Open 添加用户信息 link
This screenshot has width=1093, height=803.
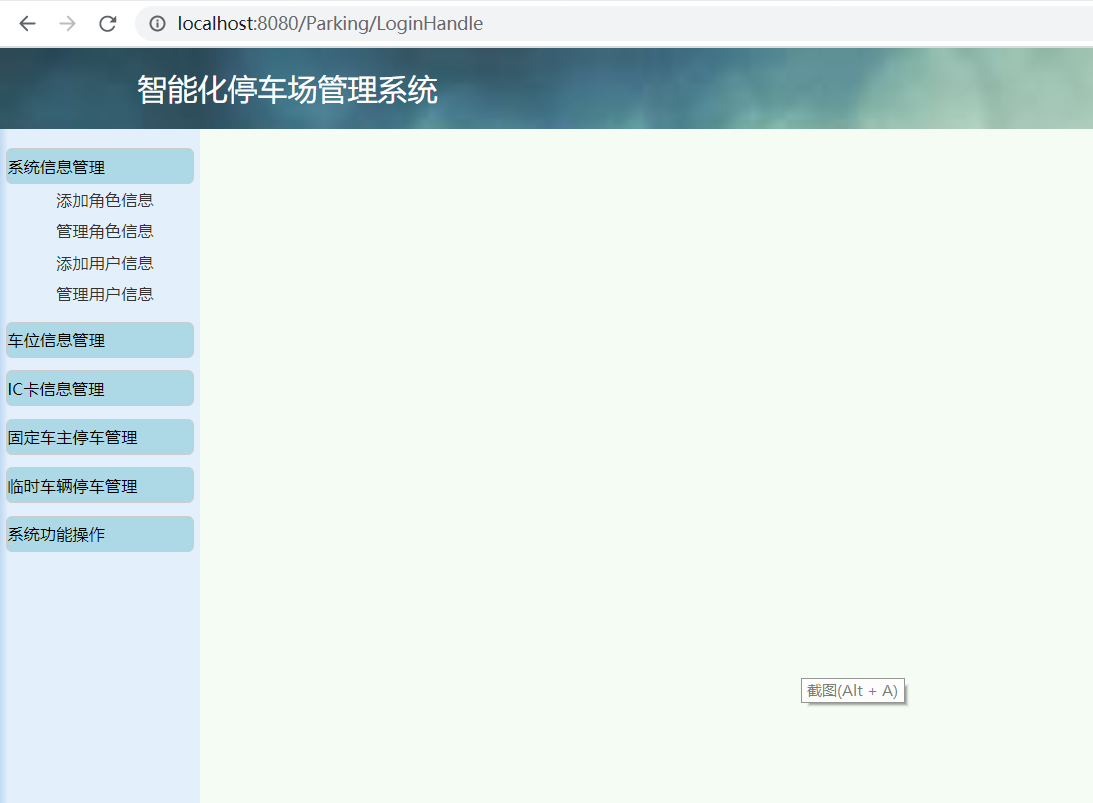pos(105,263)
